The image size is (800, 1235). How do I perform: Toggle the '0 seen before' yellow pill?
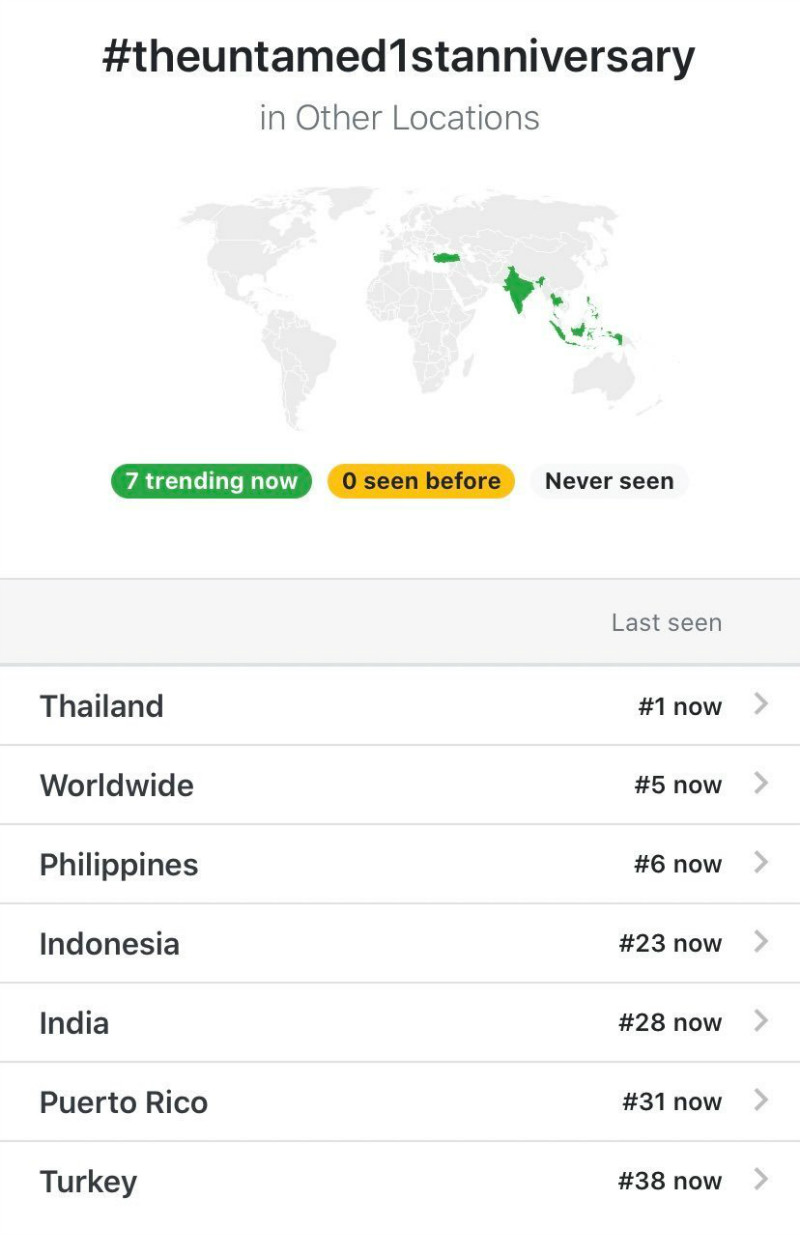tap(421, 481)
